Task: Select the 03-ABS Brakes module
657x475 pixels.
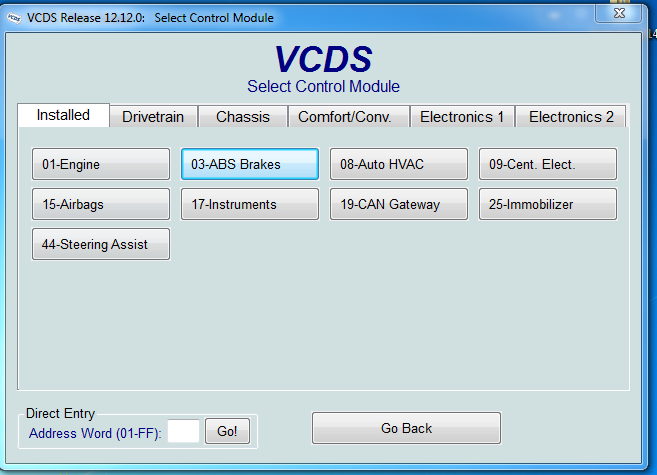Action: tap(250, 164)
